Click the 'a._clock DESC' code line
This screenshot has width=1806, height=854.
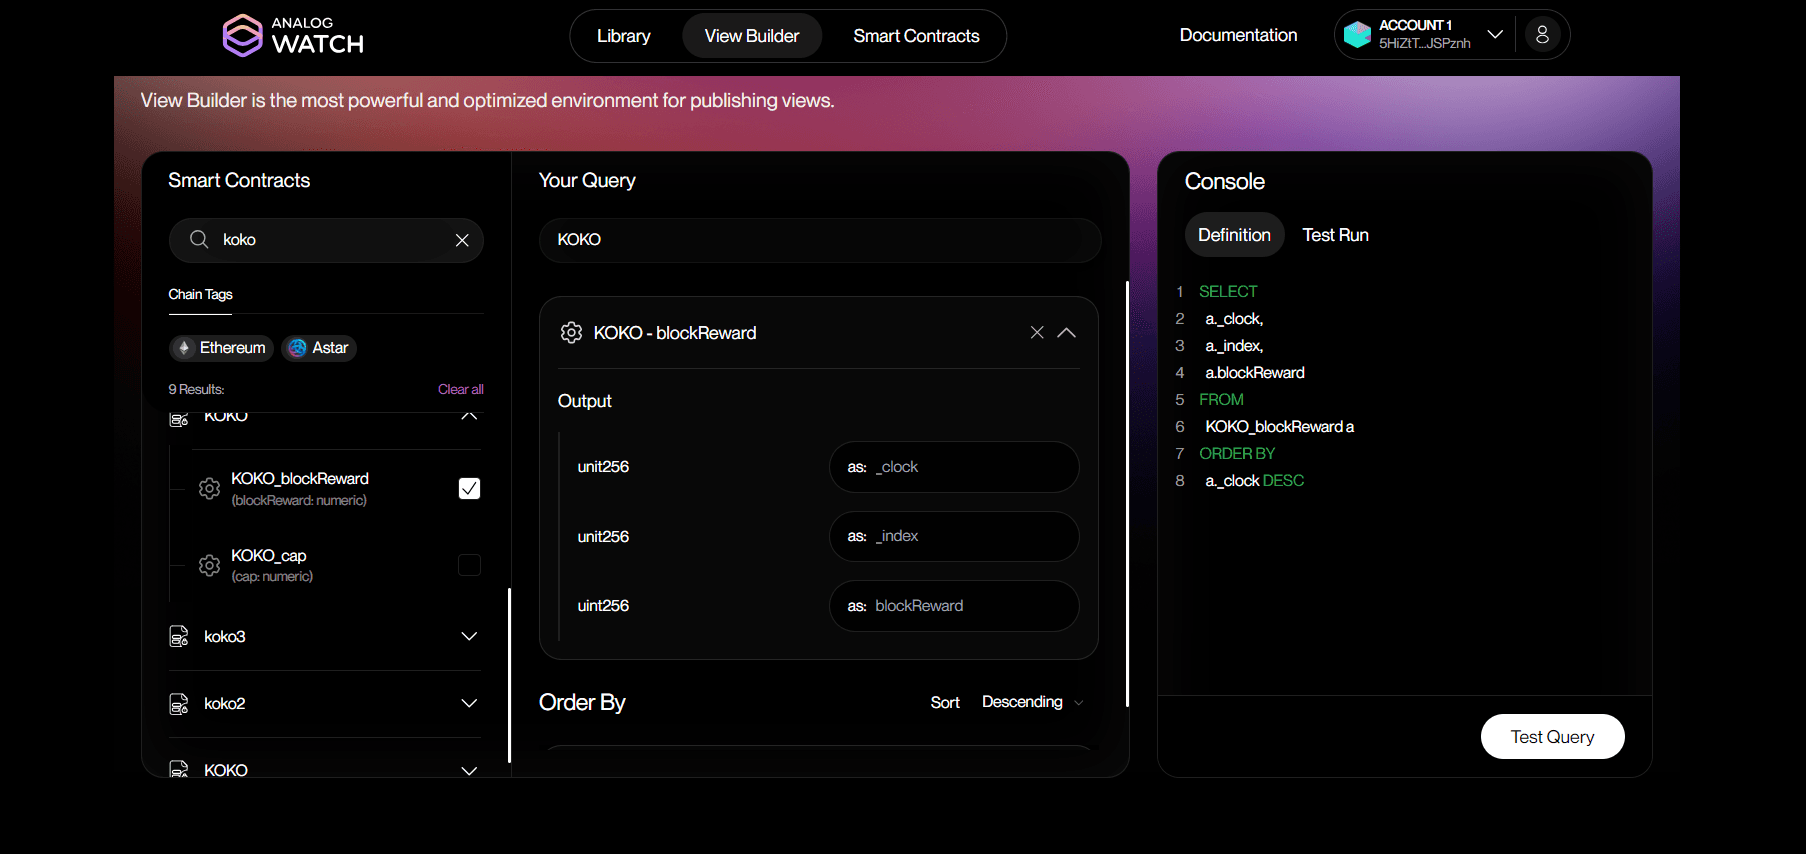[x=1254, y=481]
